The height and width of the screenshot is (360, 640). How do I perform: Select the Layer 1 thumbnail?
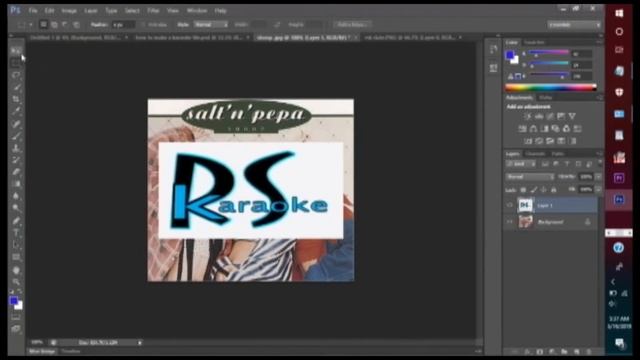tap(525, 205)
